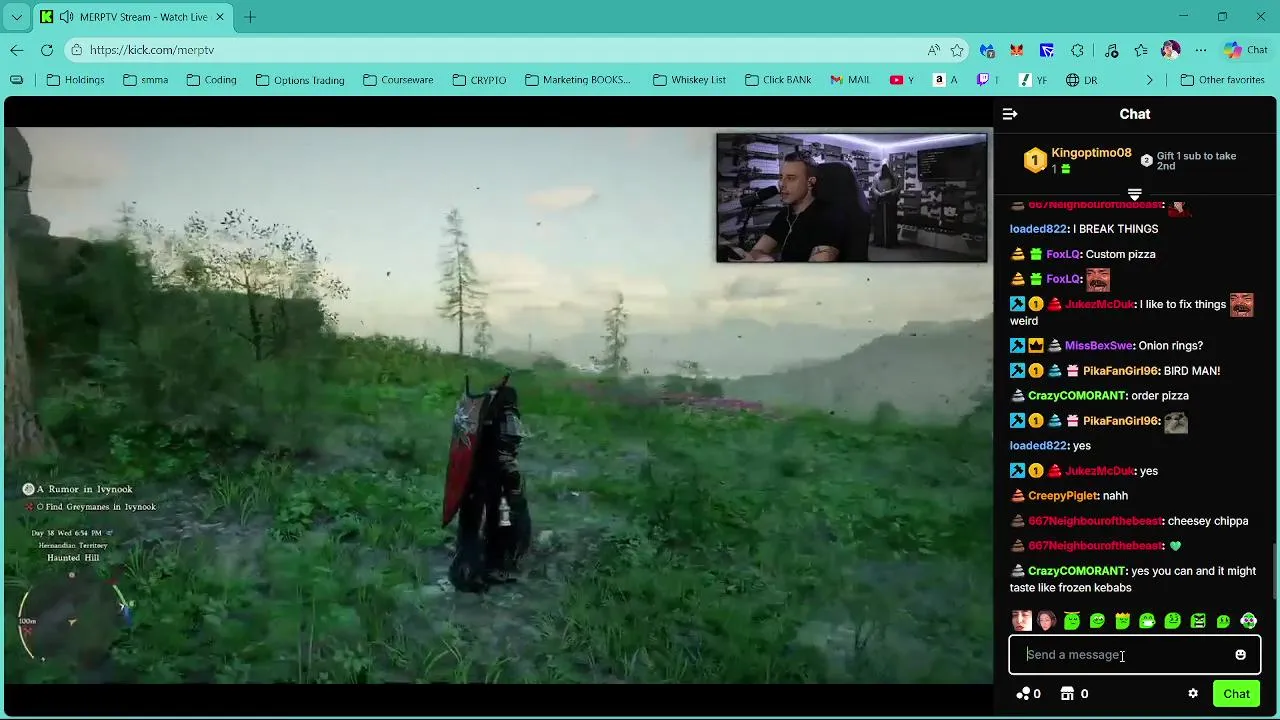Screen dimensions: 1280x720
Task: Open Whiskey List bookmarks folder
Action: pyautogui.click(x=690, y=80)
